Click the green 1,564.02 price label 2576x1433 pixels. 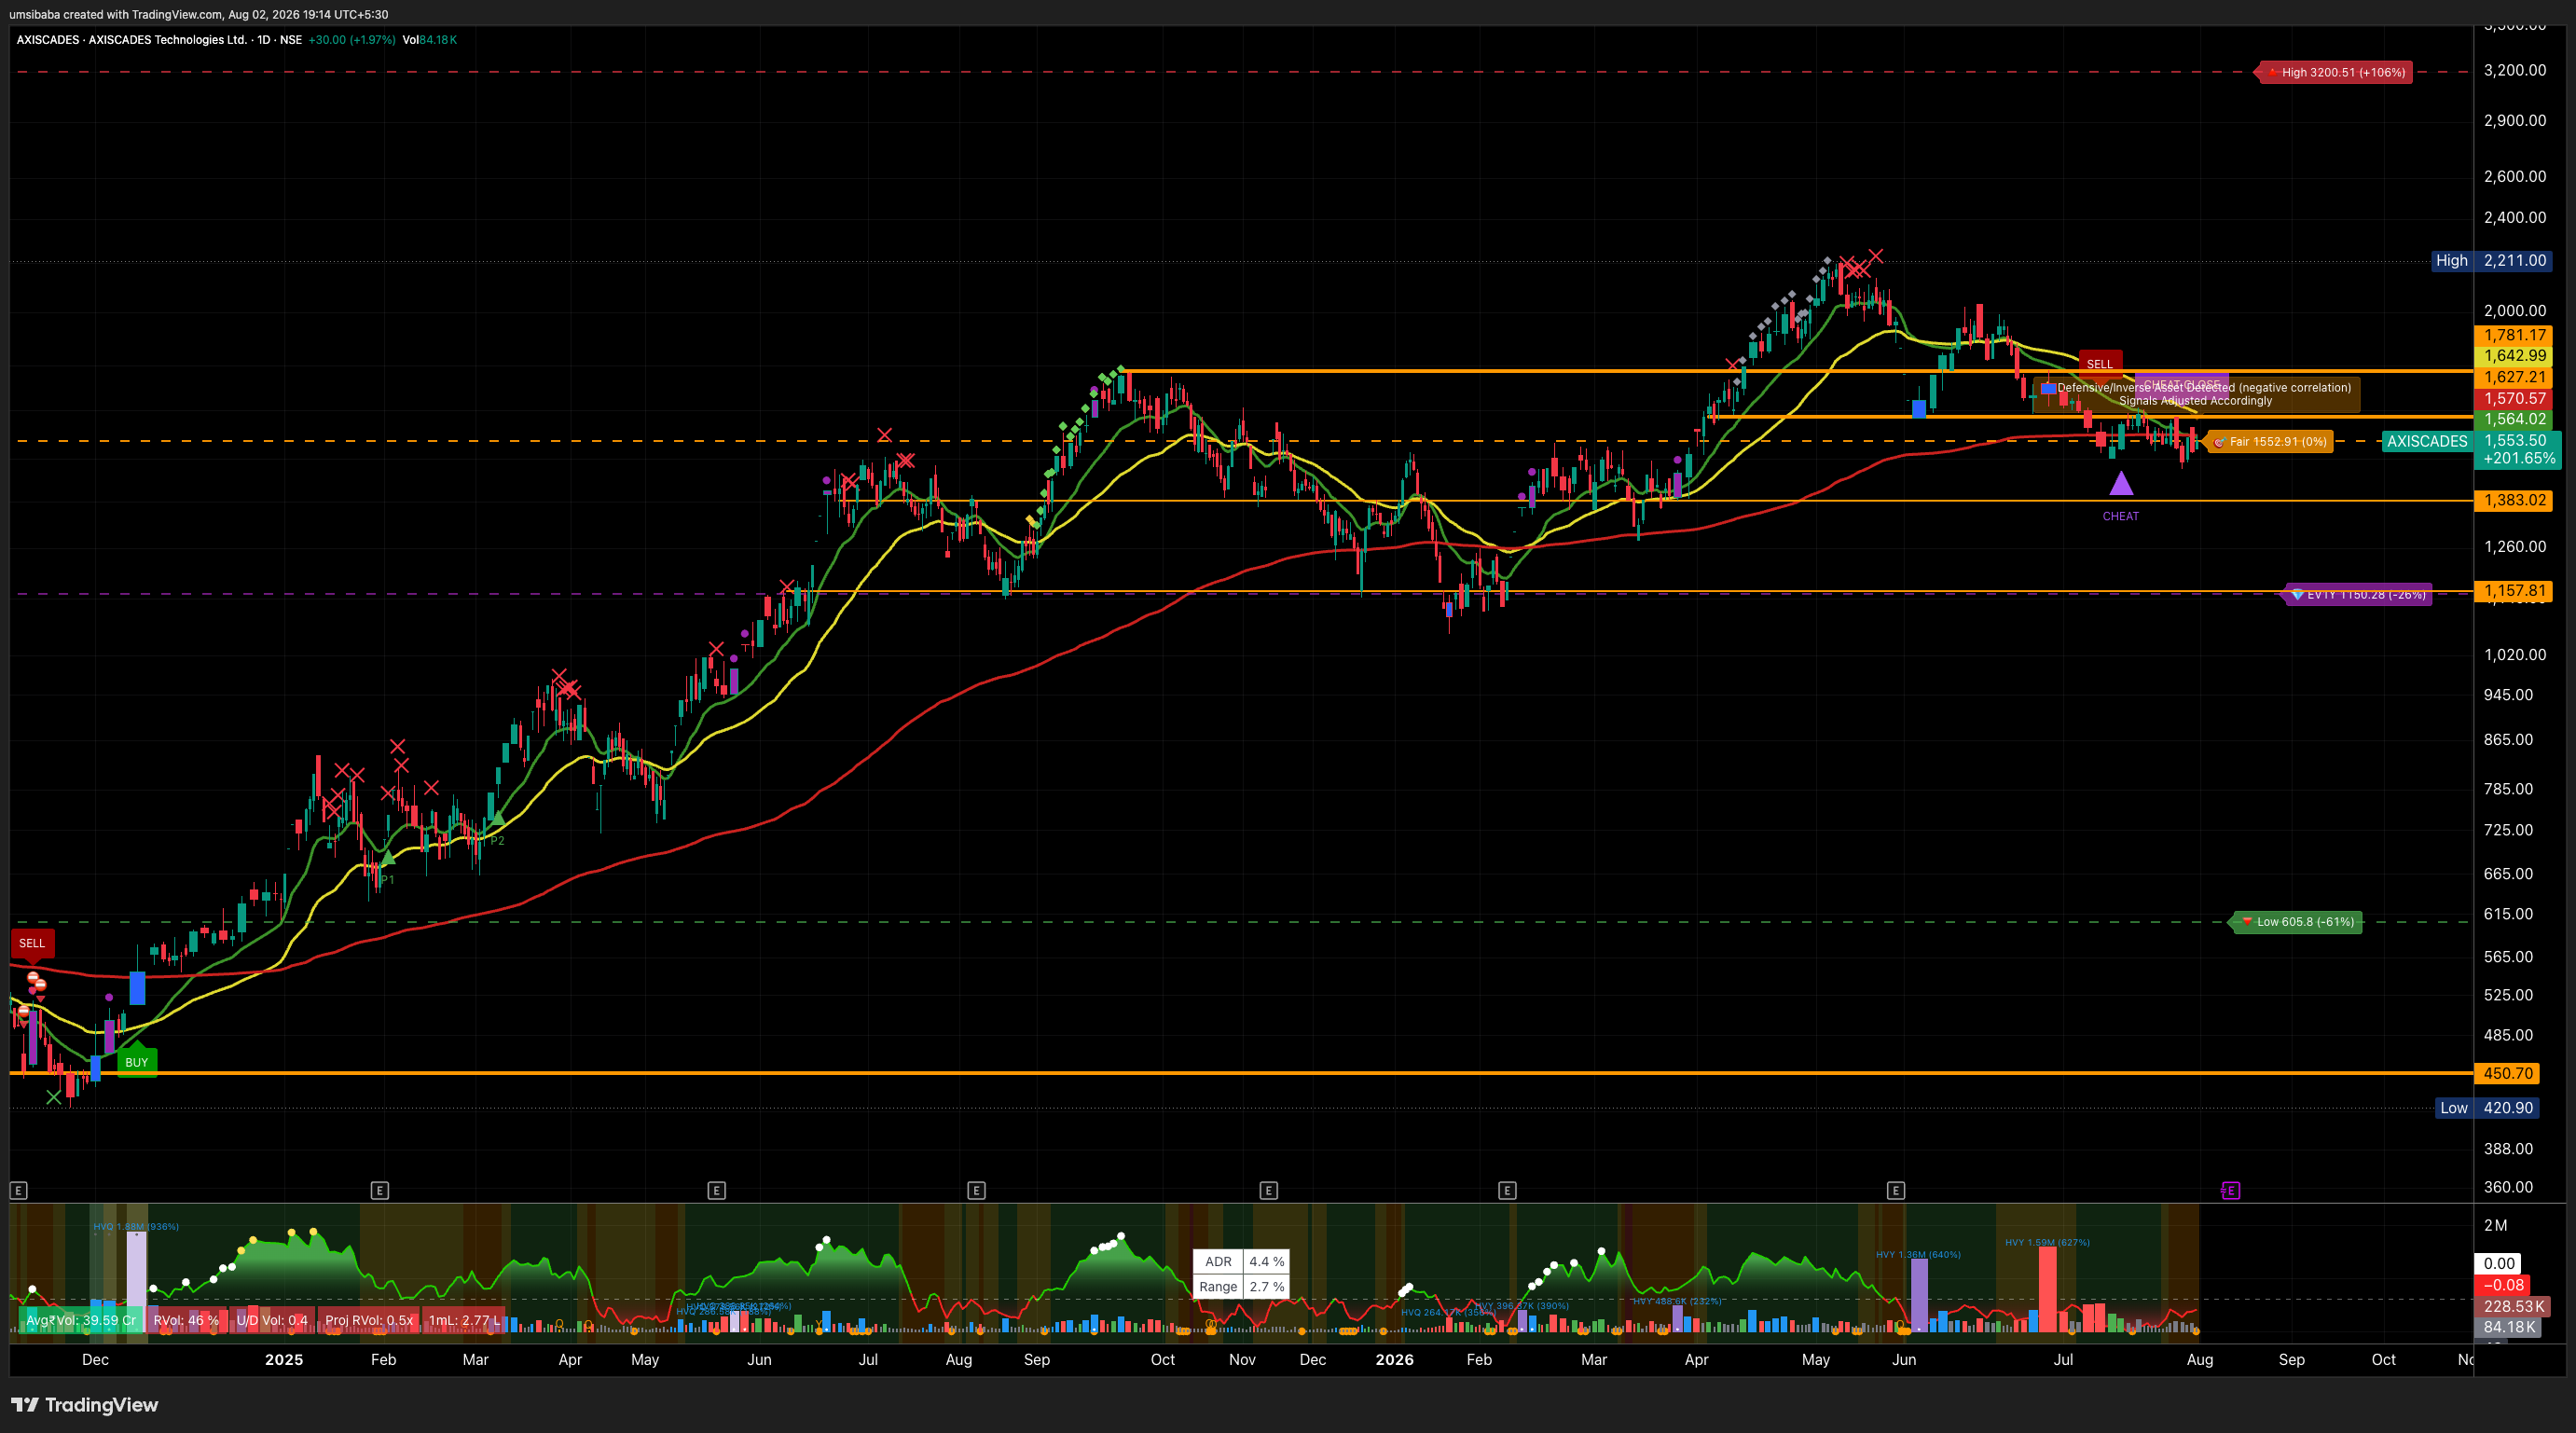coord(2514,420)
